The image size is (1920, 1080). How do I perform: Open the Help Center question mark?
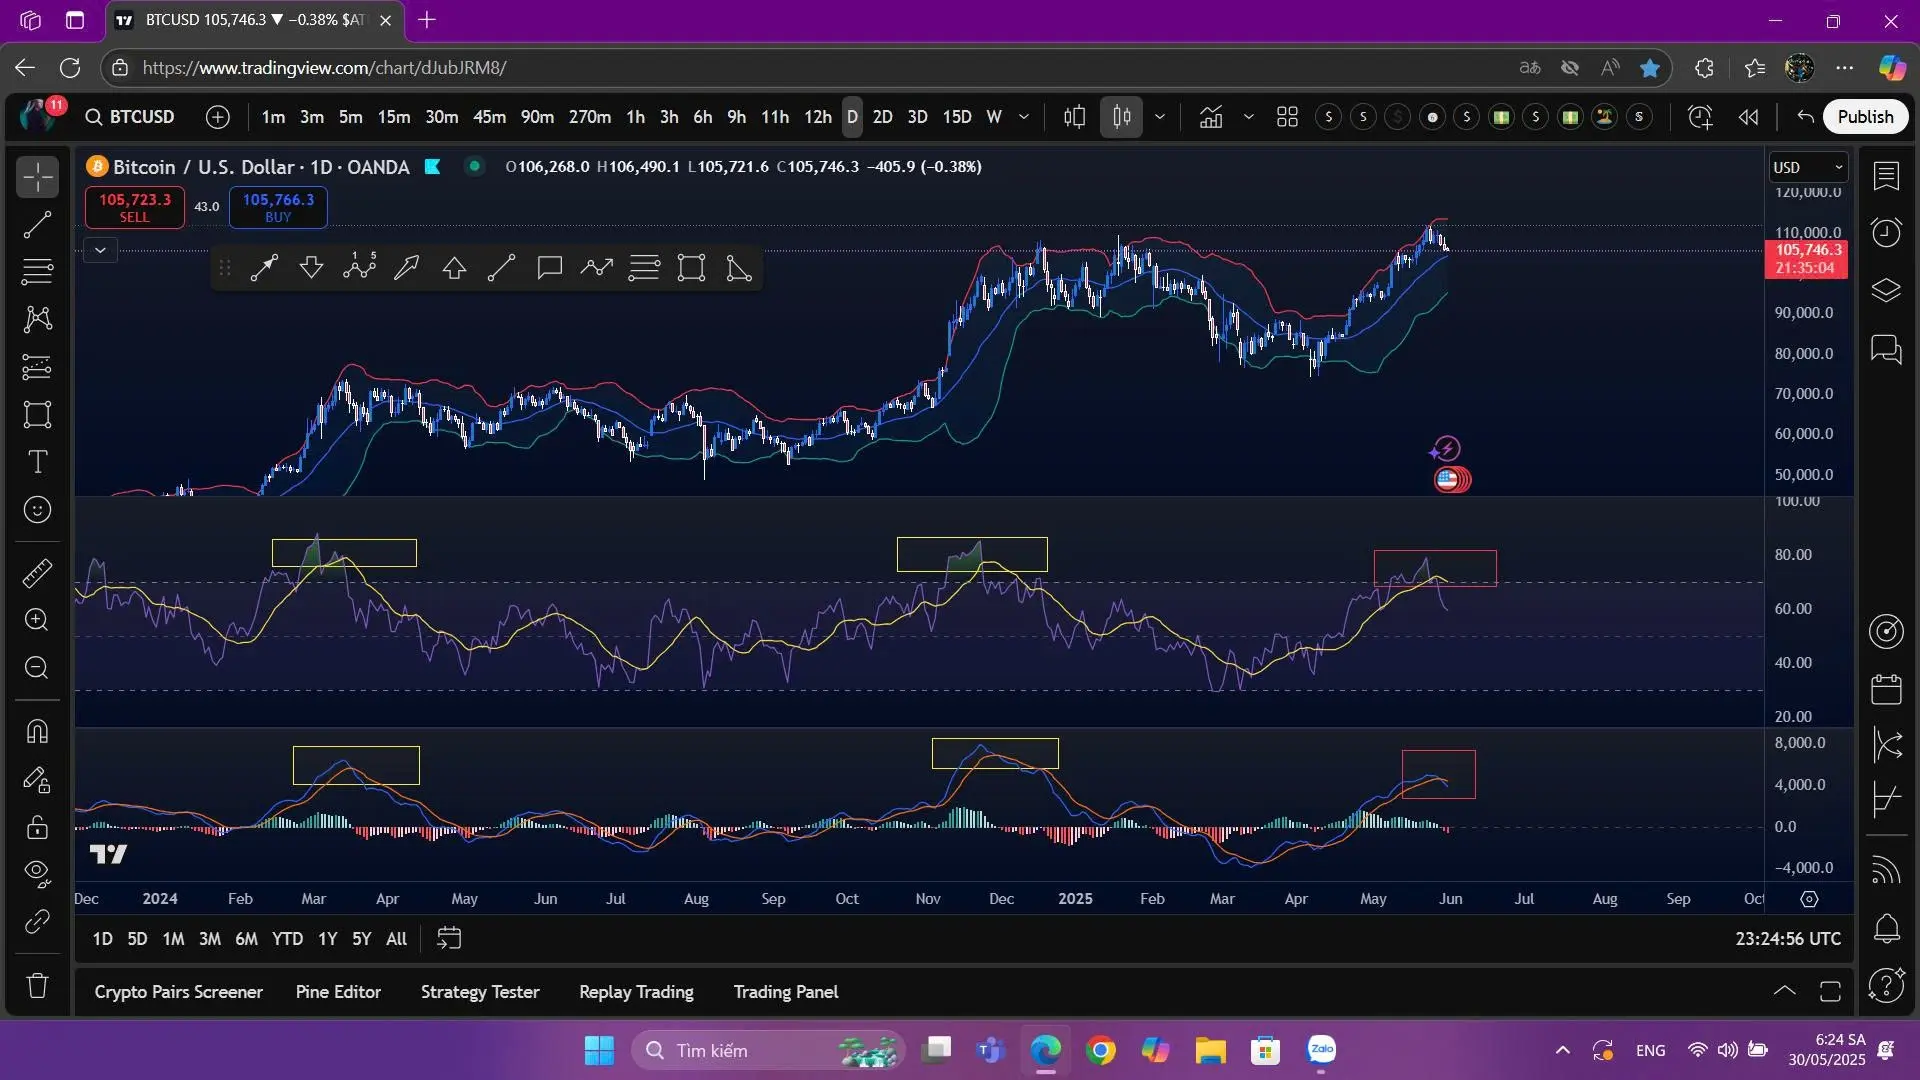[1886, 986]
